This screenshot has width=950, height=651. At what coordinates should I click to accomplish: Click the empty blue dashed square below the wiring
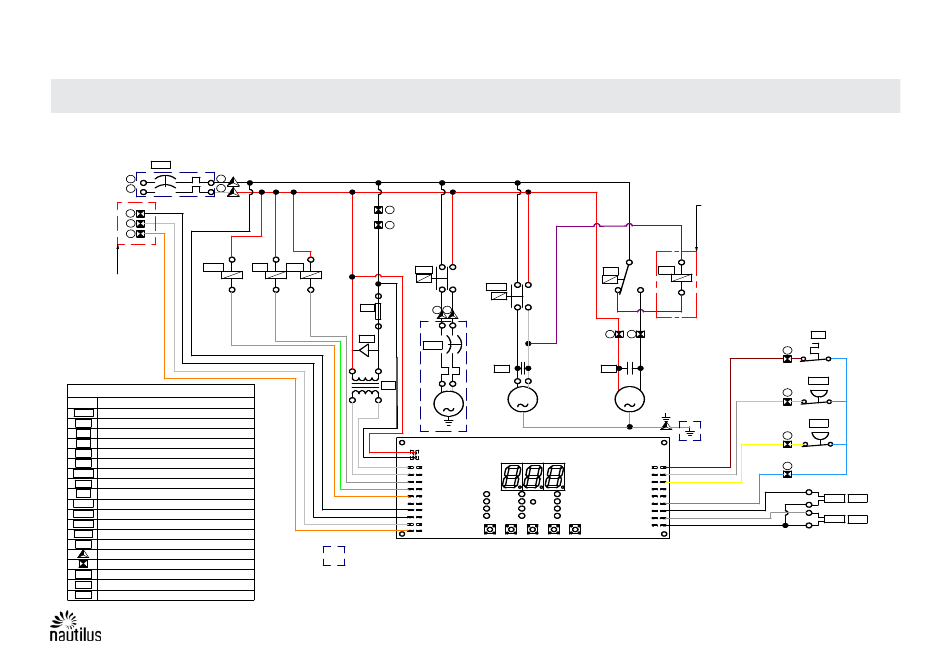pyautogui.click(x=334, y=556)
